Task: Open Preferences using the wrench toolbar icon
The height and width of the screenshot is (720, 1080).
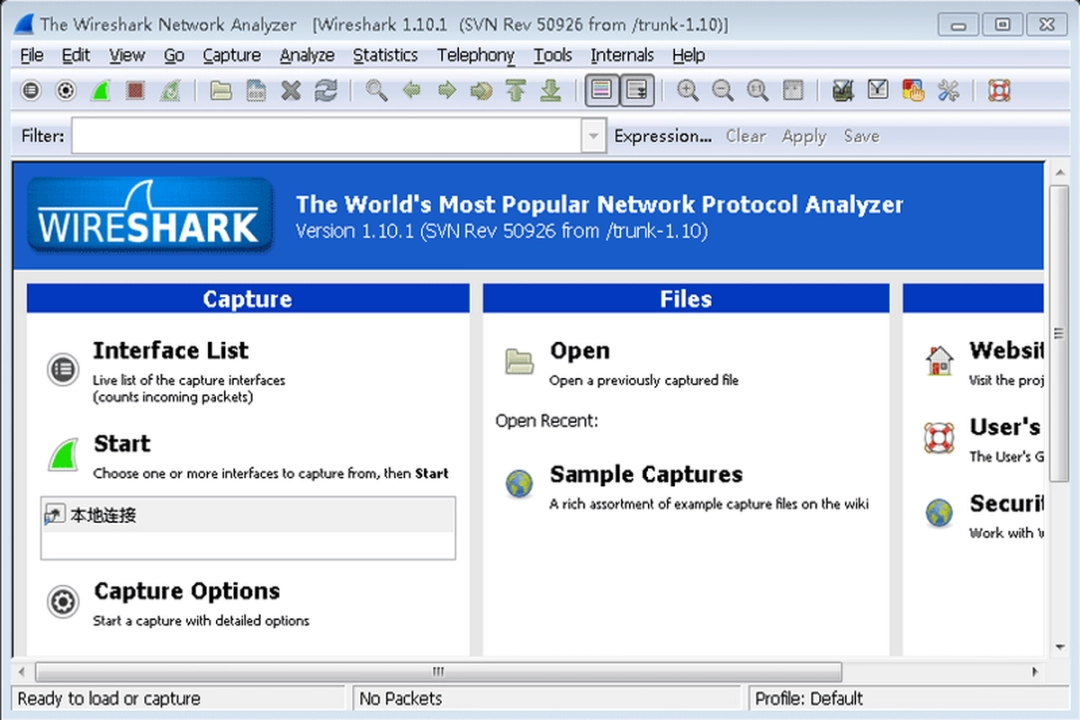Action: tap(947, 90)
